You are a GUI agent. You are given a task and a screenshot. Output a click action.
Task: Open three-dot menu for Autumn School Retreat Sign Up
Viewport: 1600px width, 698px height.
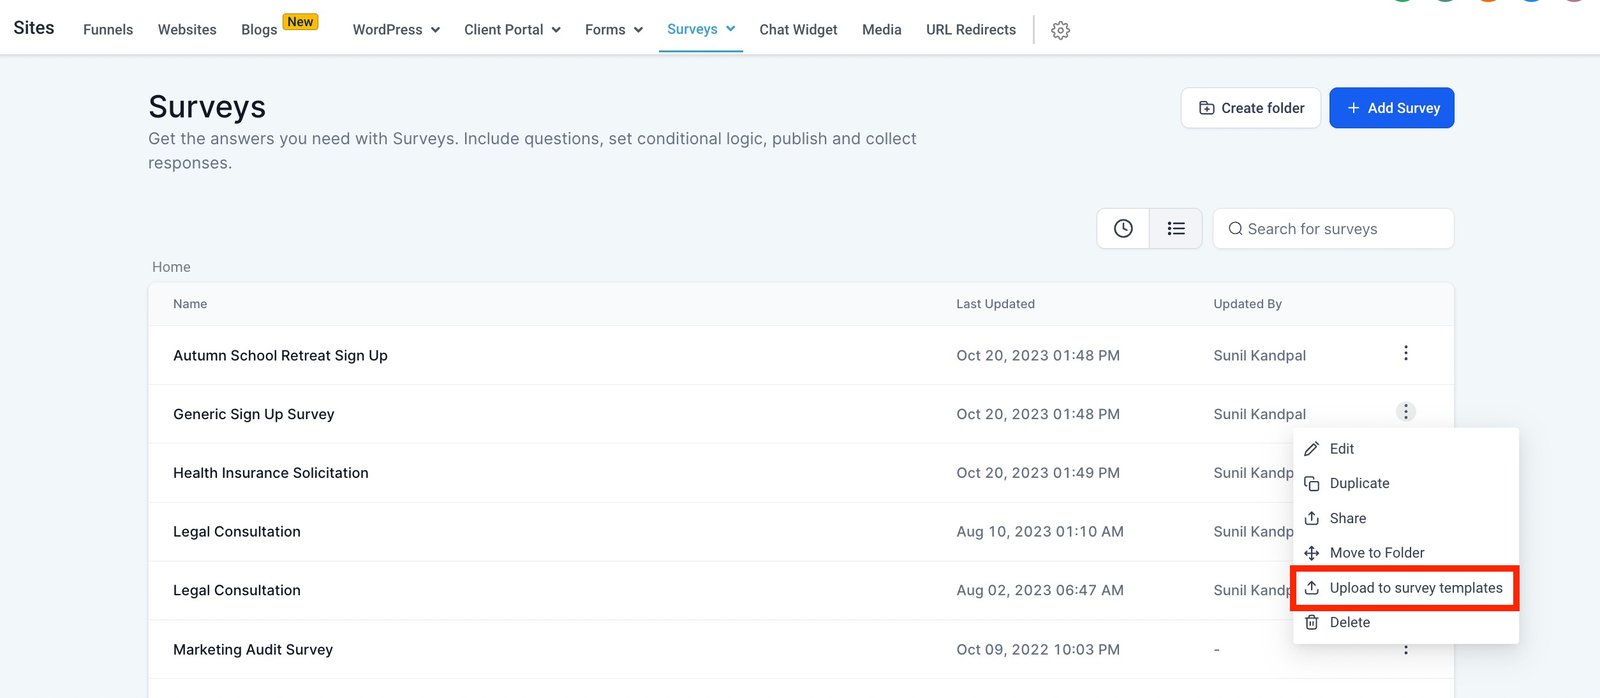pos(1405,354)
